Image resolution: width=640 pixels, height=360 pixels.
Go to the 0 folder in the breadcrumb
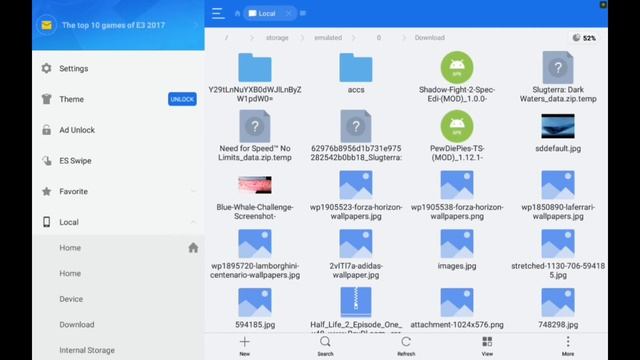pos(379,38)
